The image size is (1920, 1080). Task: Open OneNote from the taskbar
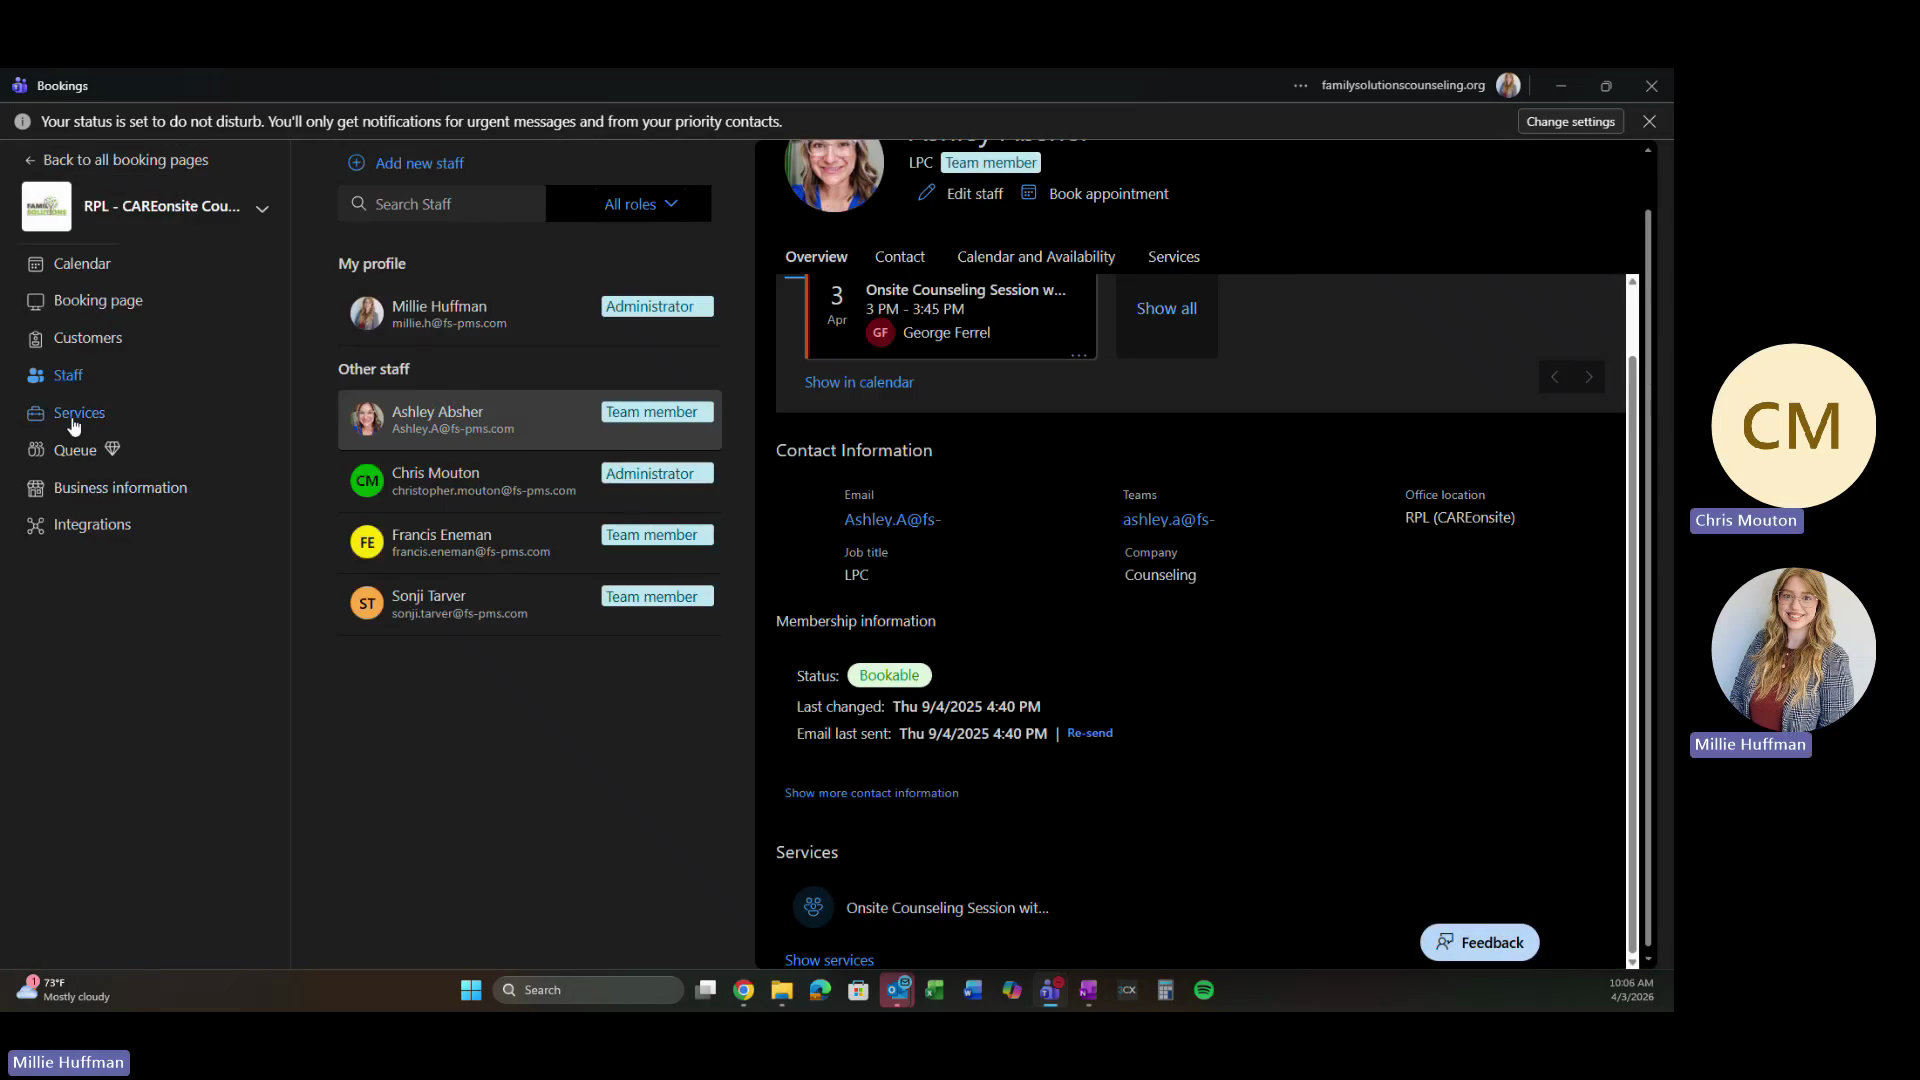1088,990
